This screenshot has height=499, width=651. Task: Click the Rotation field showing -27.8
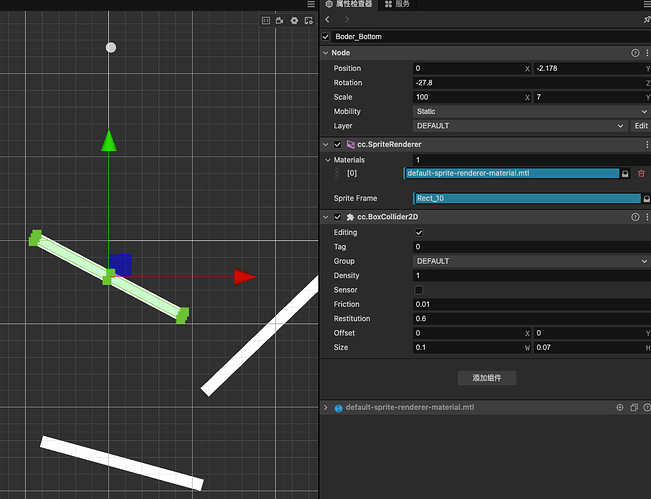click(532, 83)
